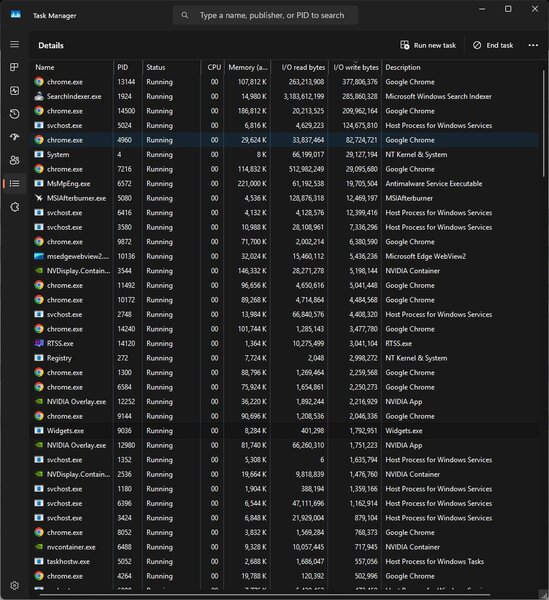Click the process search field

click(266, 15)
